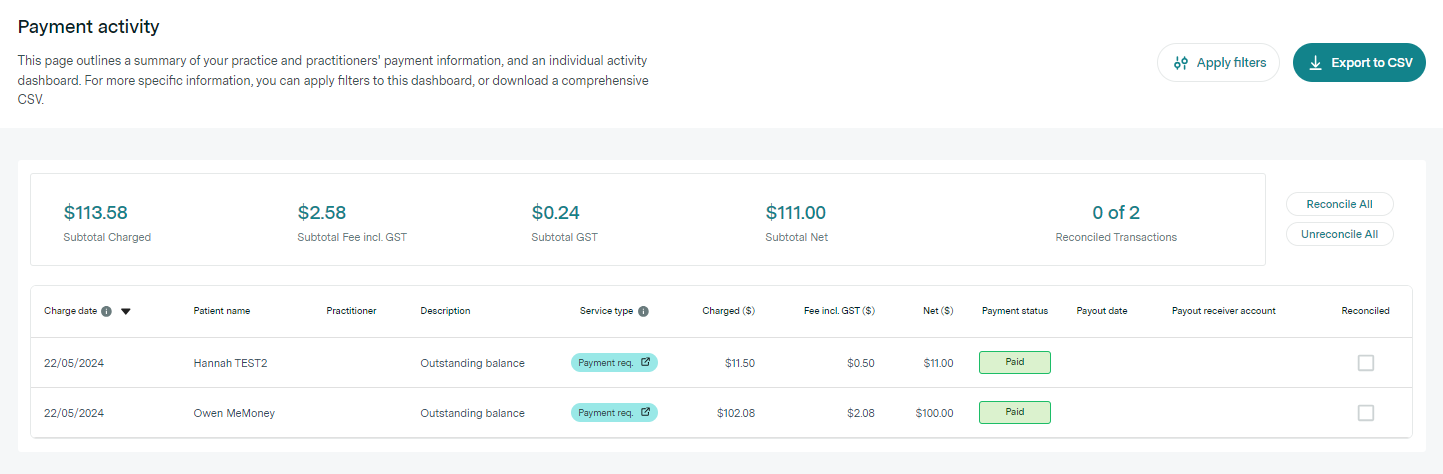Sort by Charge date using the down arrow
Image resolution: width=1443 pixels, height=474 pixels.
[x=126, y=311]
